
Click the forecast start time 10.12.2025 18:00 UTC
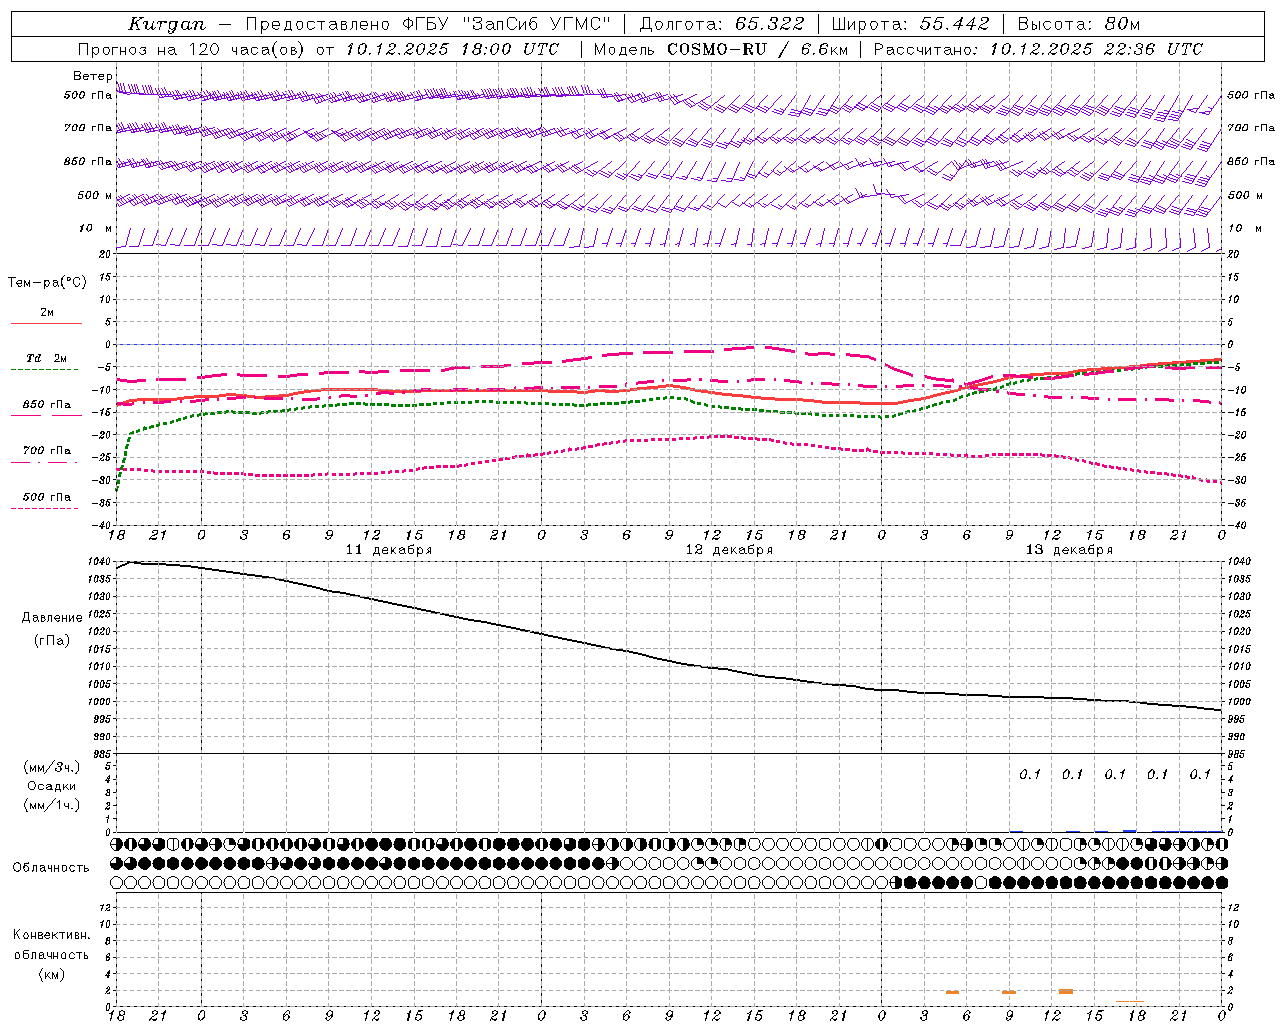click(452, 49)
